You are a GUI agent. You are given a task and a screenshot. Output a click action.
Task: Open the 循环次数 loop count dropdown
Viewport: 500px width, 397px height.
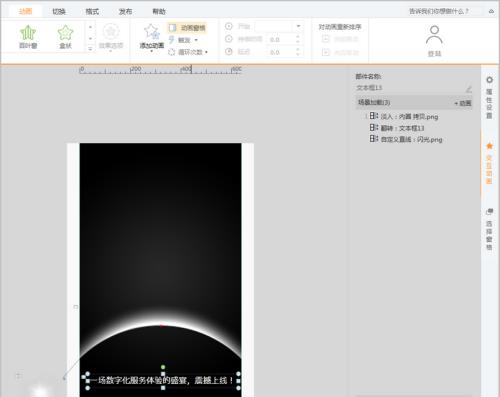click(x=188, y=52)
